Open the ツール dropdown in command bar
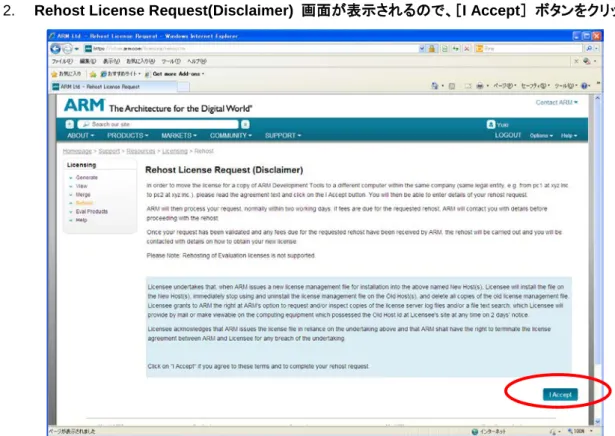The height and width of the screenshot is (436, 615). click(566, 86)
